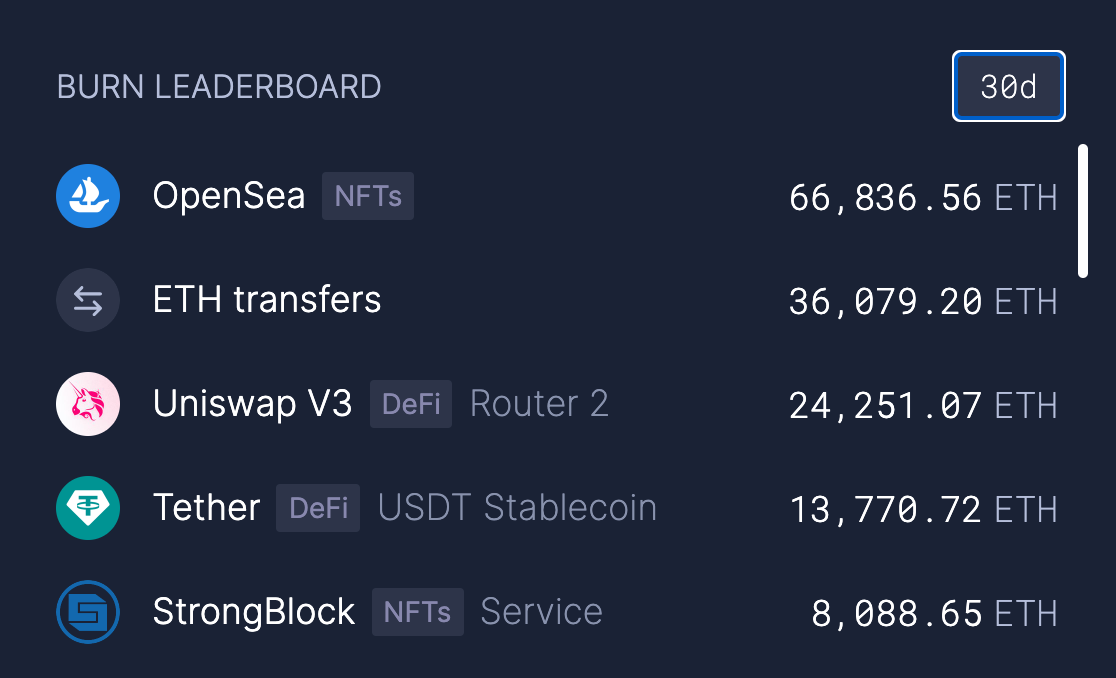Click the NFTs tag beside StrongBlock
The image size is (1116, 678).
[417, 612]
